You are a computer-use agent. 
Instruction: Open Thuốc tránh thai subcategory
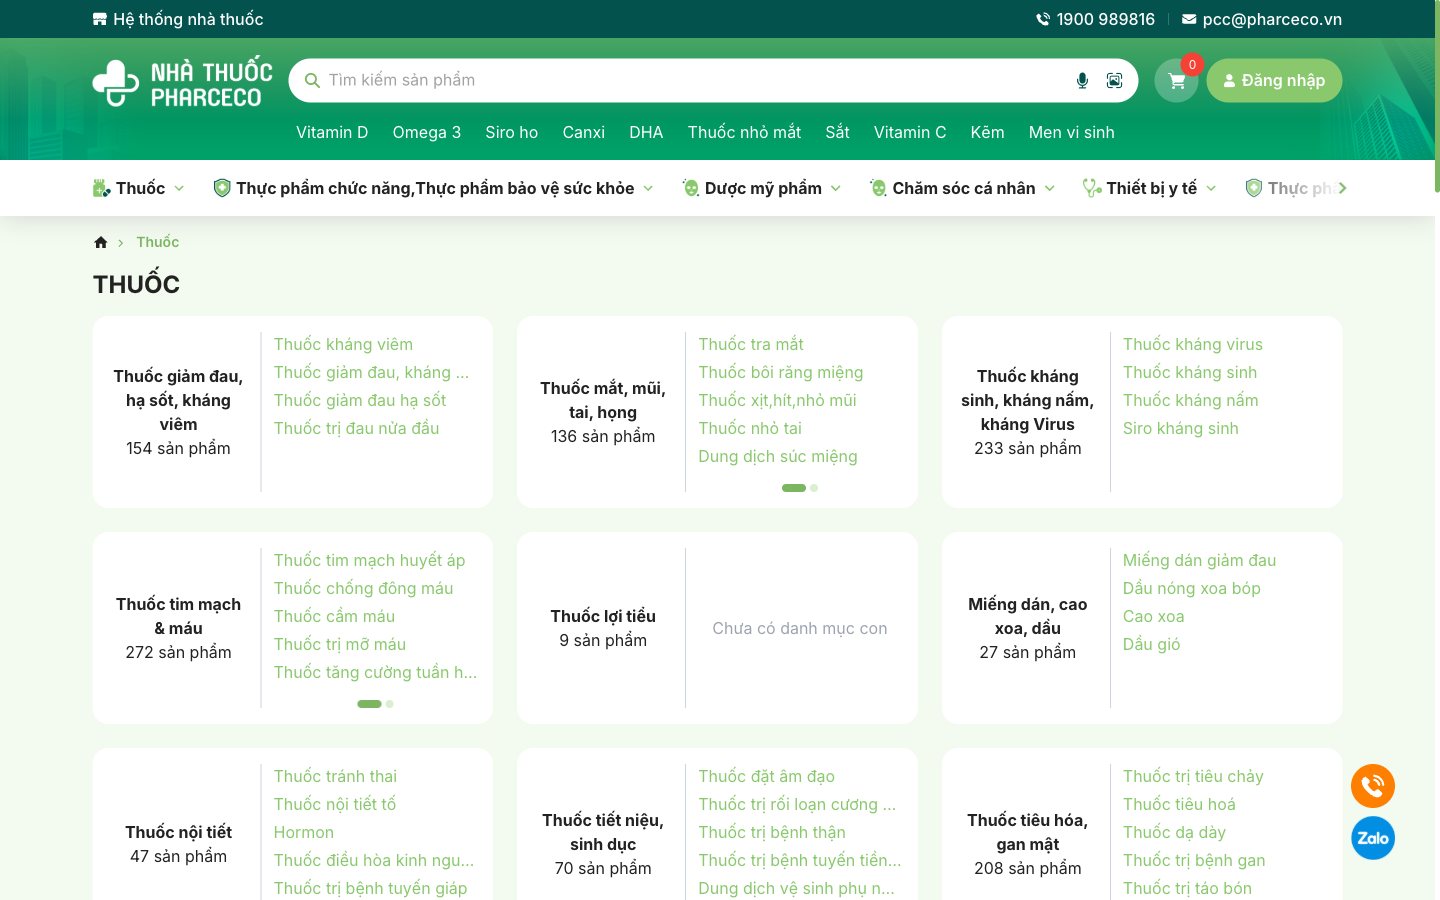[x=336, y=776]
